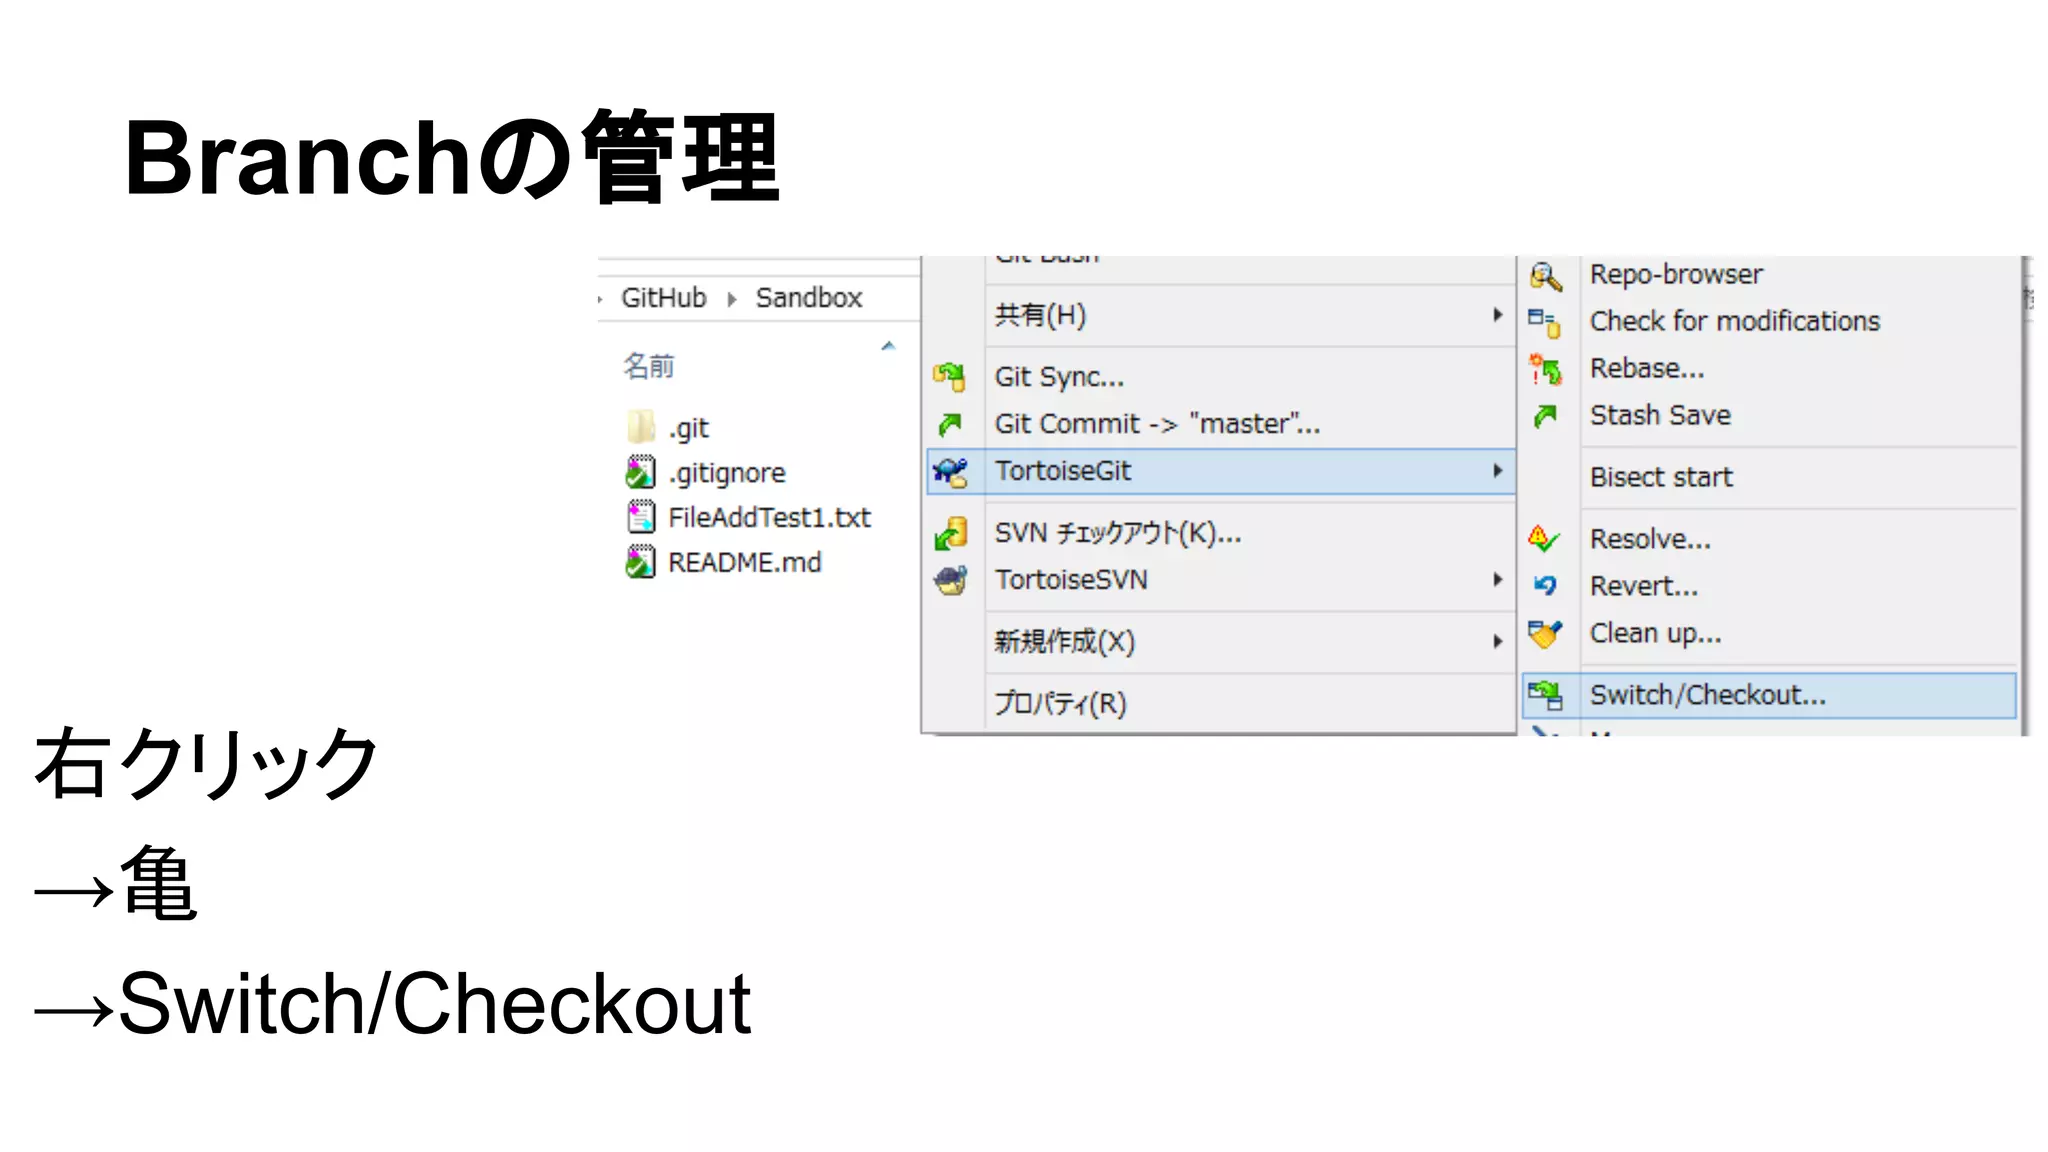This screenshot has height=1152, width=2048.
Task: Open the TortoiseGit menu entry
Action: [x=1220, y=471]
